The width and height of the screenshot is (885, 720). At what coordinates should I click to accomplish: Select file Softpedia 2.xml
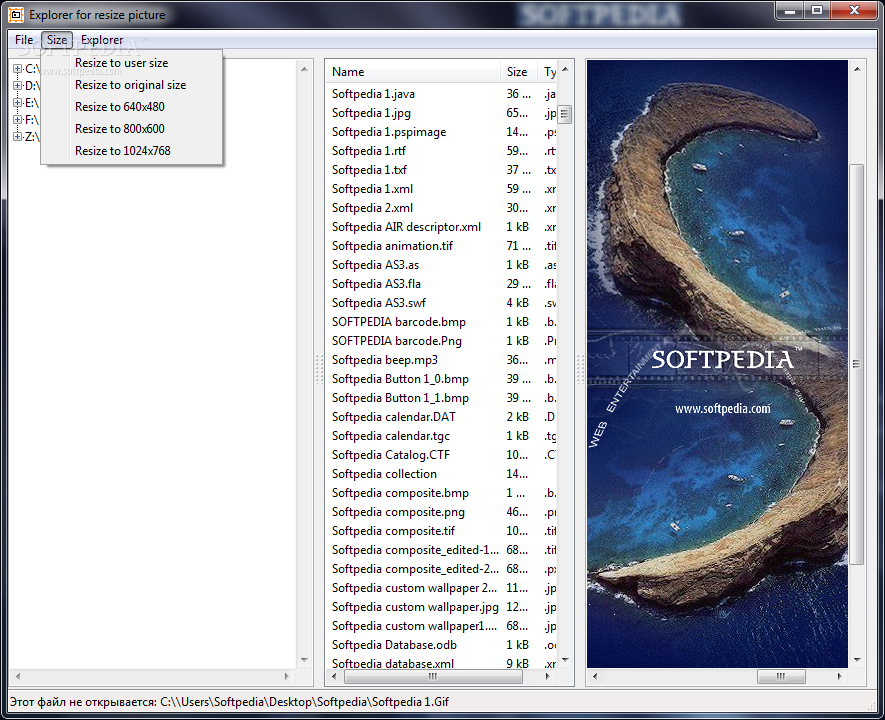[372, 208]
